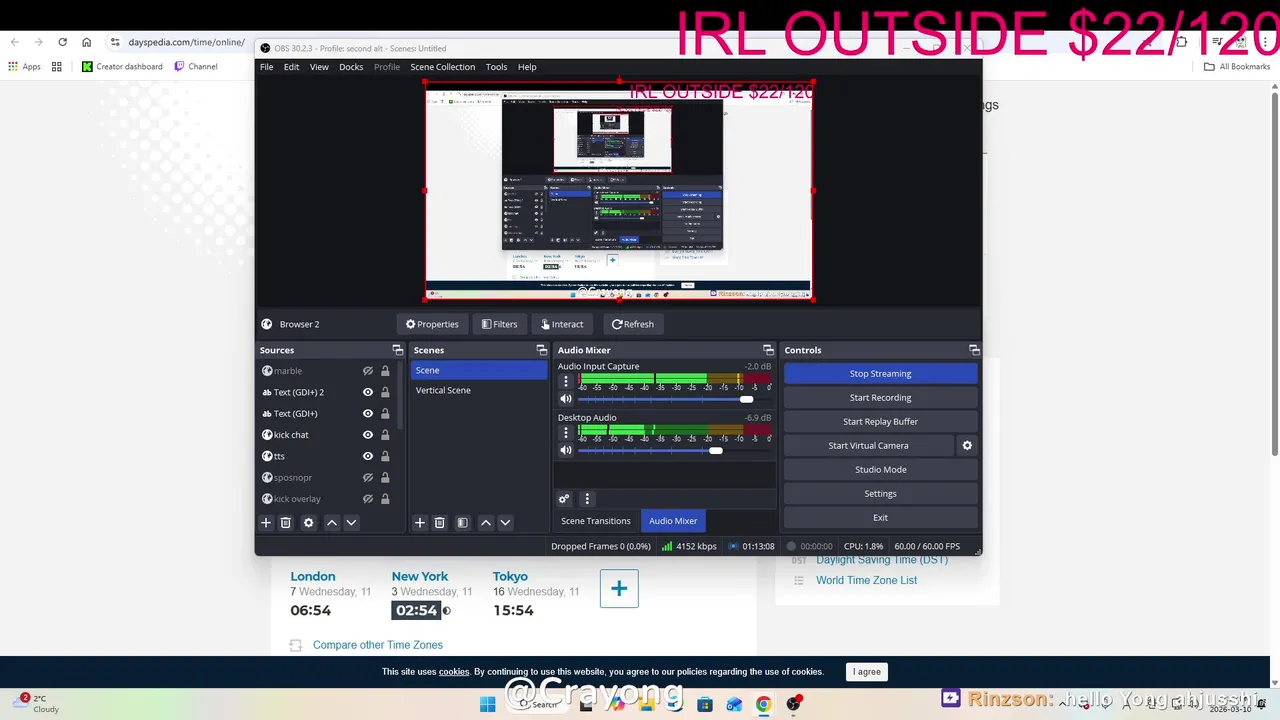Viewport: 1280px width, 720px height.
Task: Pop out the Scenes dock
Action: click(541, 350)
